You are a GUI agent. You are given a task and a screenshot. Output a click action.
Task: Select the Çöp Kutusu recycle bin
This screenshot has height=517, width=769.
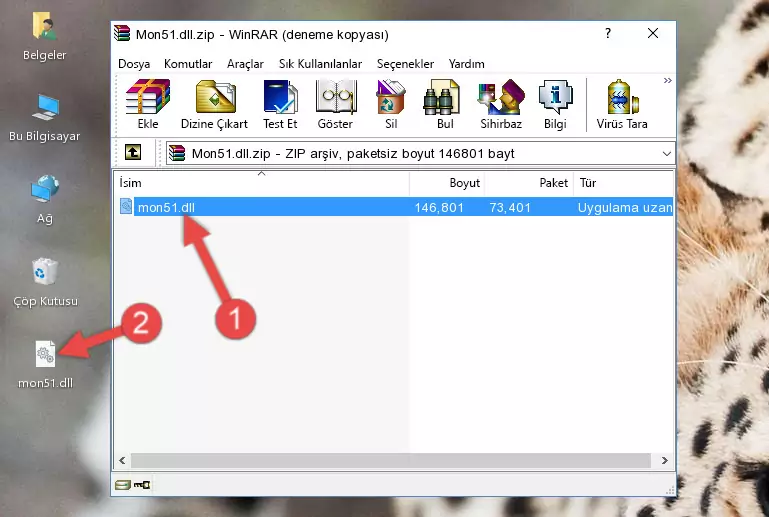[45, 283]
